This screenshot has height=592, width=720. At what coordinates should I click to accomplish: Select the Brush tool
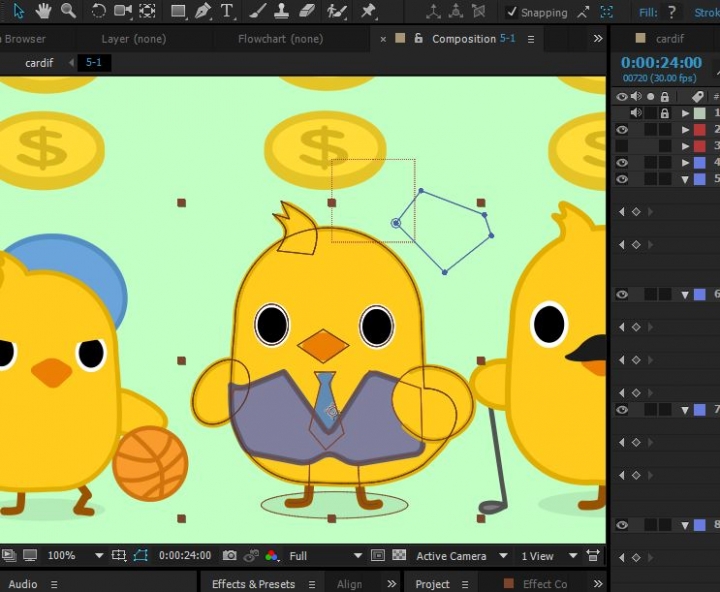(x=258, y=11)
